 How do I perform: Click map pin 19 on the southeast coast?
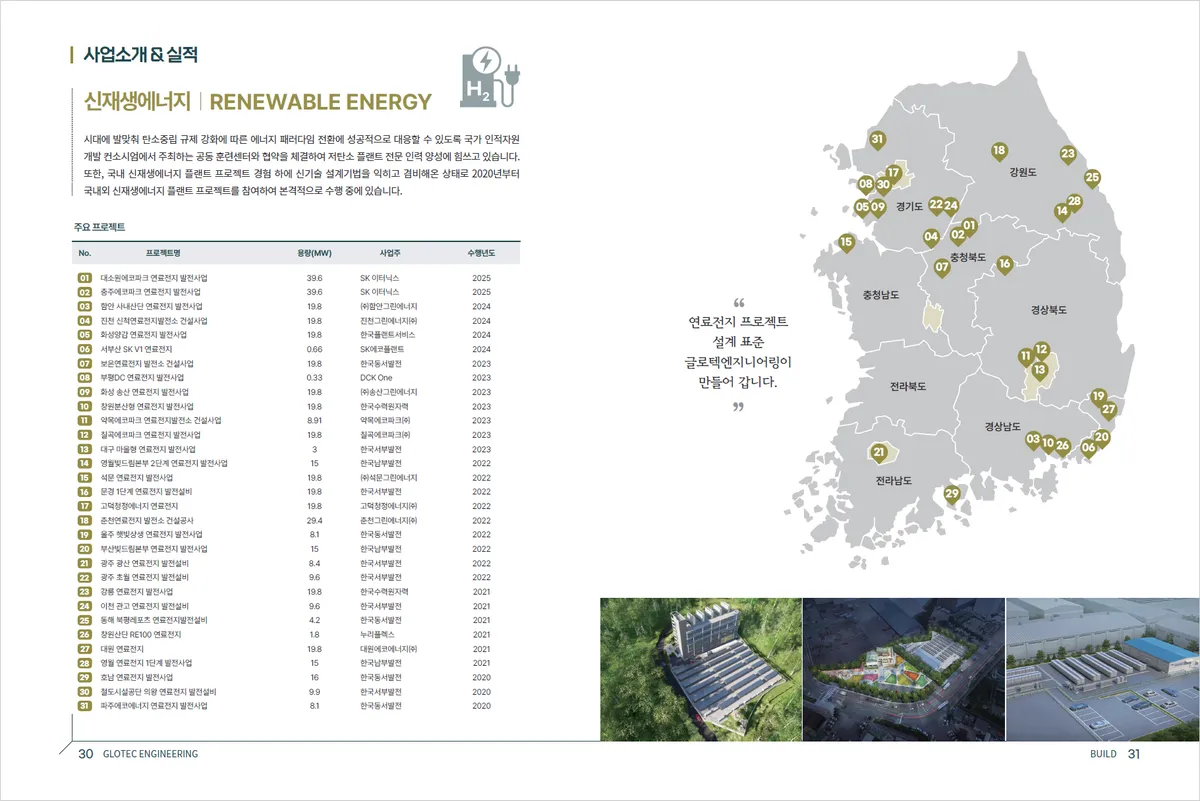1099,398
